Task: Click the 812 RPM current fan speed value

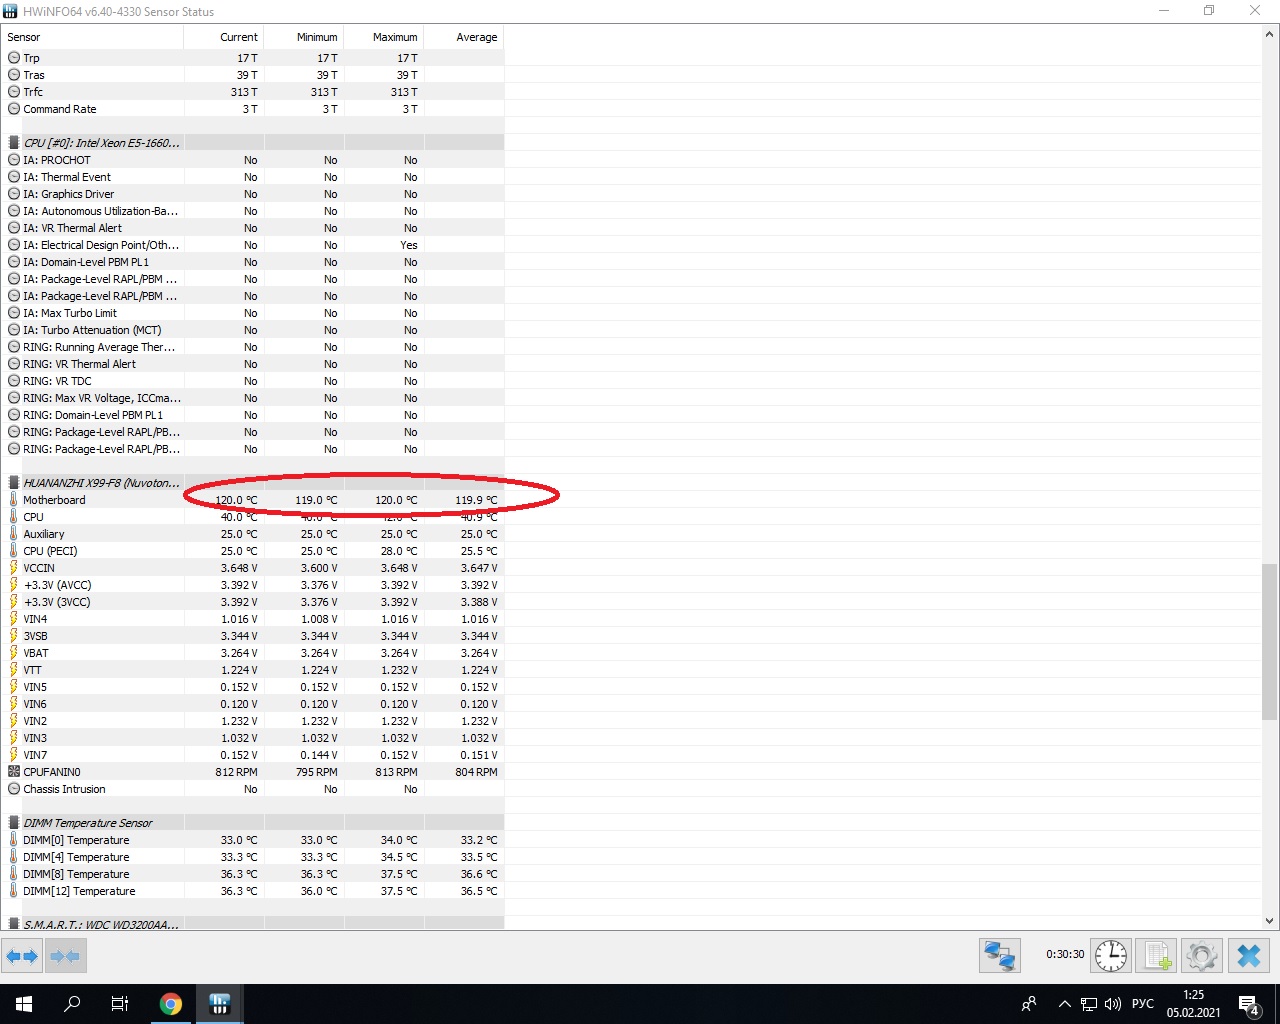Action: pos(236,772)
